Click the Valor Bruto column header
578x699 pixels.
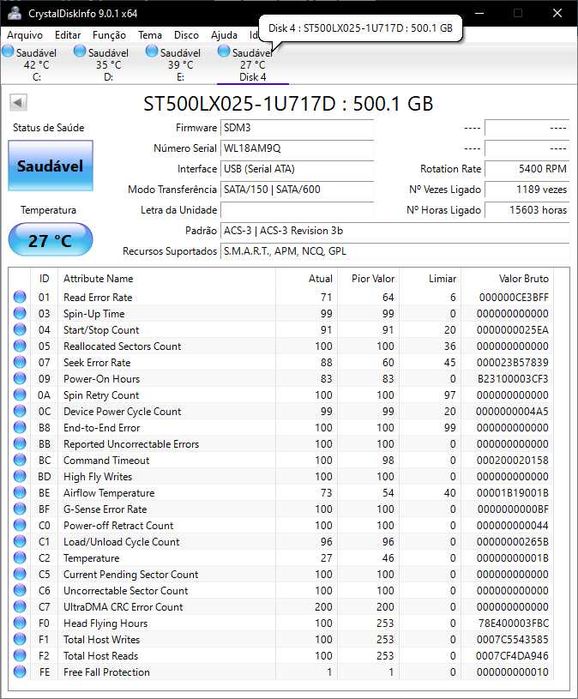524,279
